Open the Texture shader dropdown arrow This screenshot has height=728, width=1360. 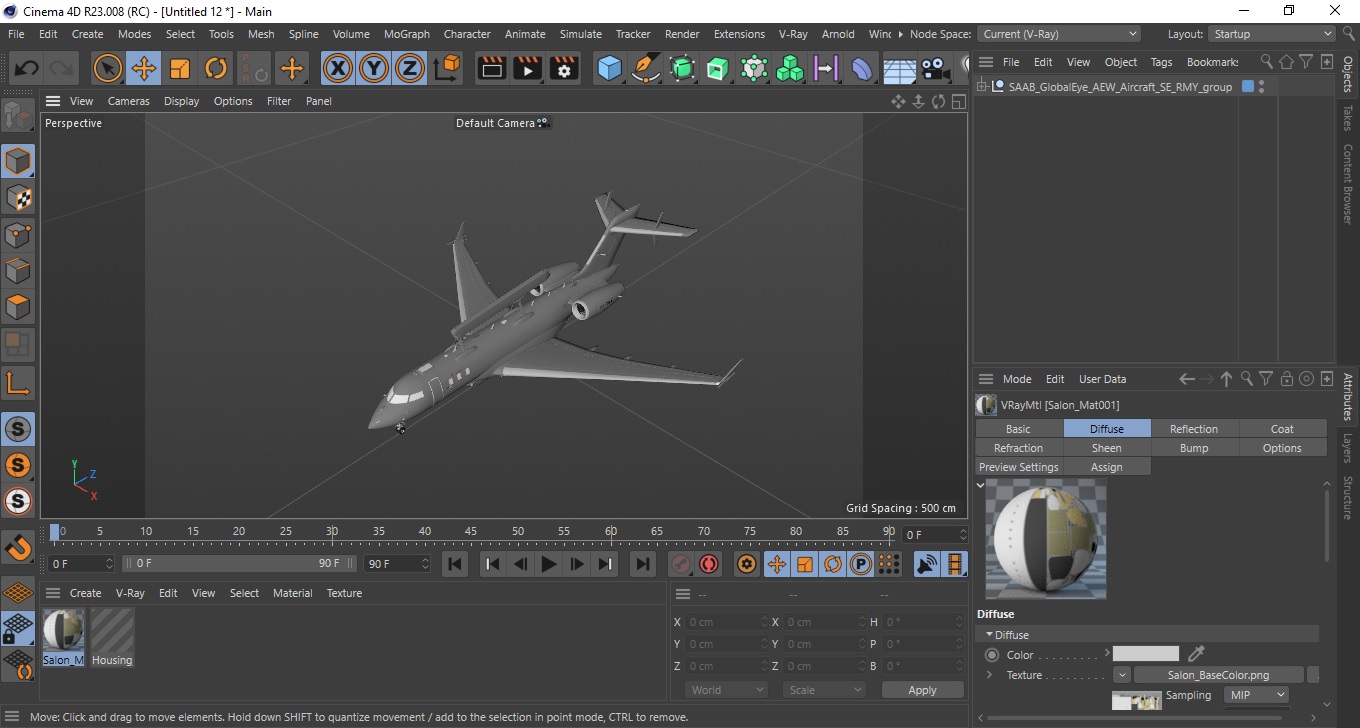[1122, 675]
